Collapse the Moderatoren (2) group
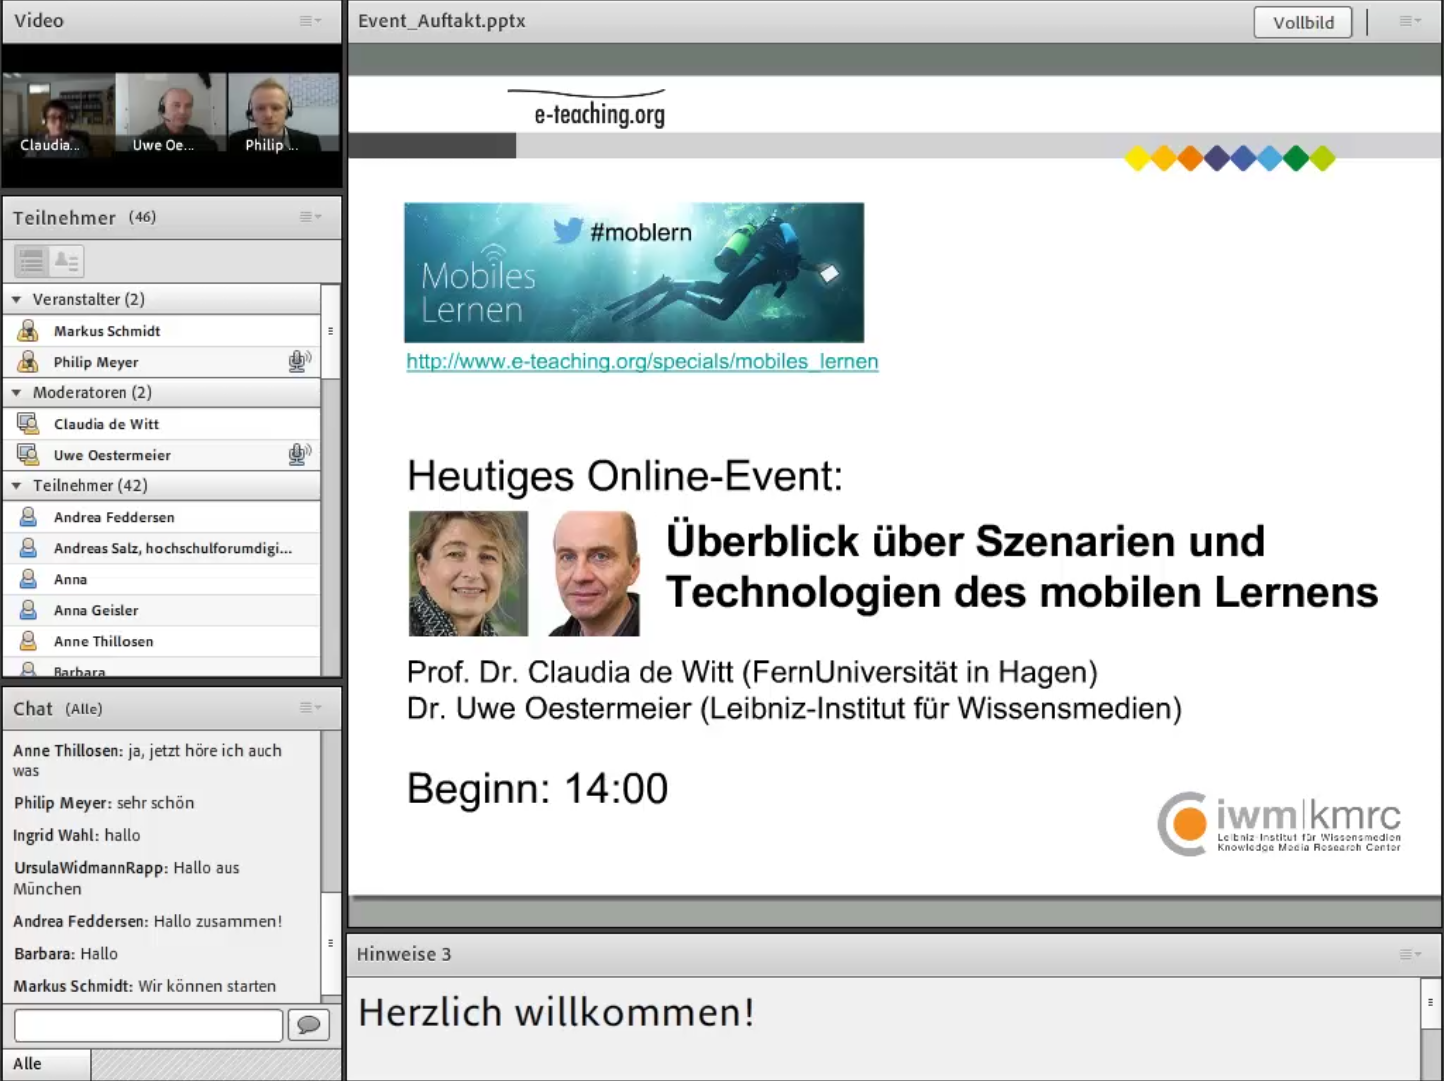The height and width of the screenshot is (1081, 1444). pos(16,392)
